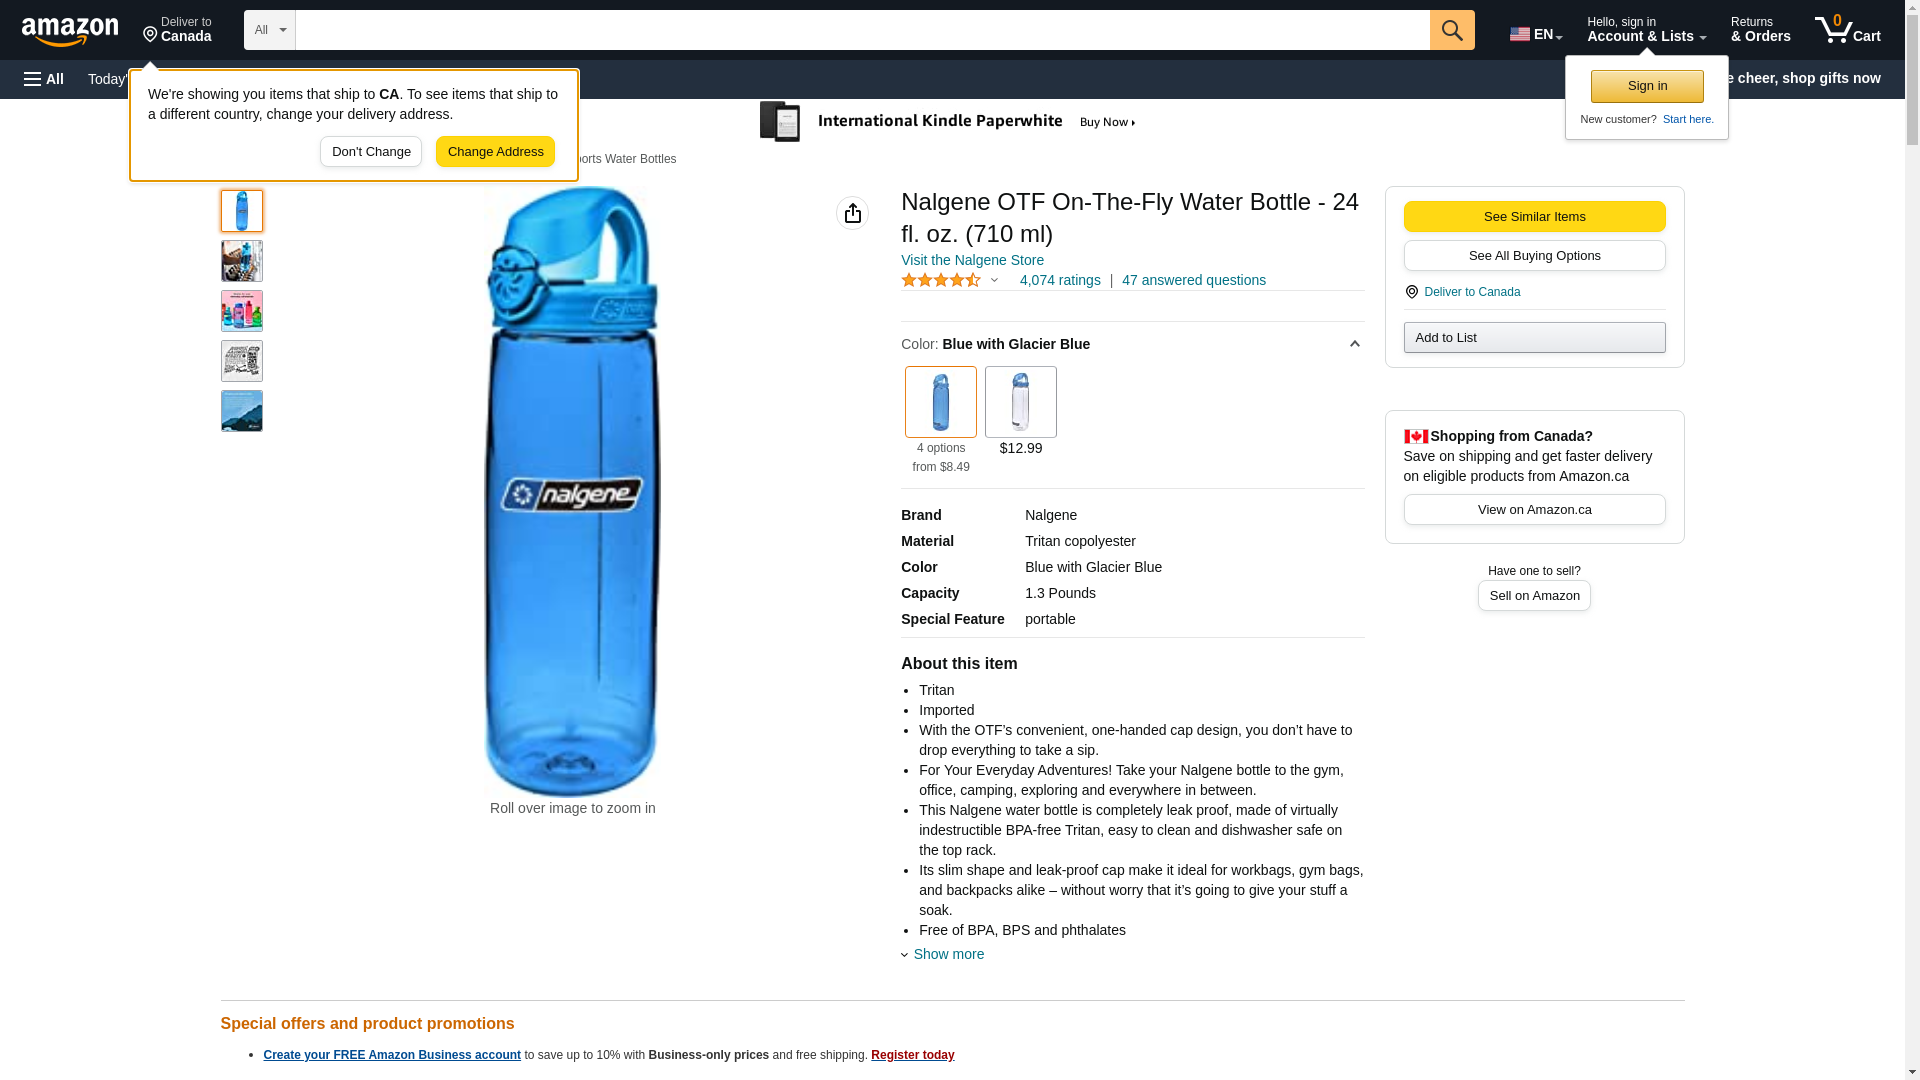
Task: Open the search category All dropdown
Action: point(269,30)
